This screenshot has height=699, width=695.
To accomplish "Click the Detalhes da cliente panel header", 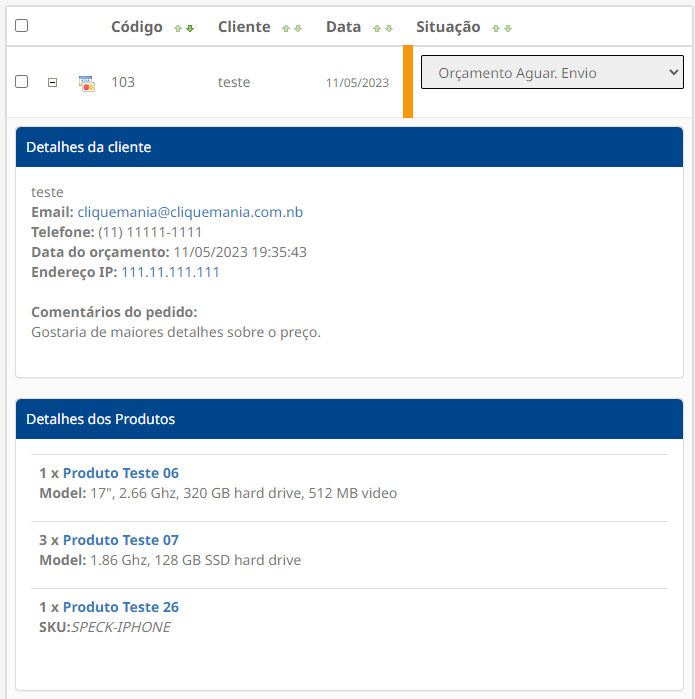I will click(x=350, y=147).
